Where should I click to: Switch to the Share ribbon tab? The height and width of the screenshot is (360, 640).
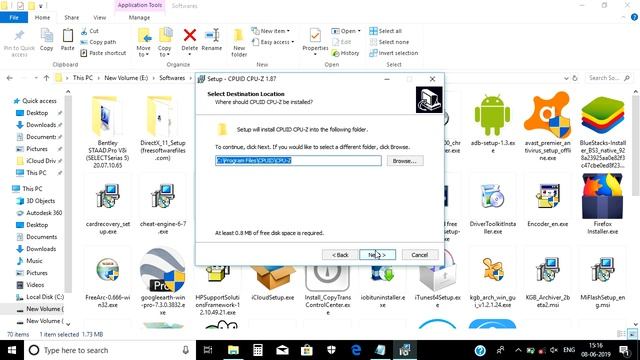tap(71, 18)
